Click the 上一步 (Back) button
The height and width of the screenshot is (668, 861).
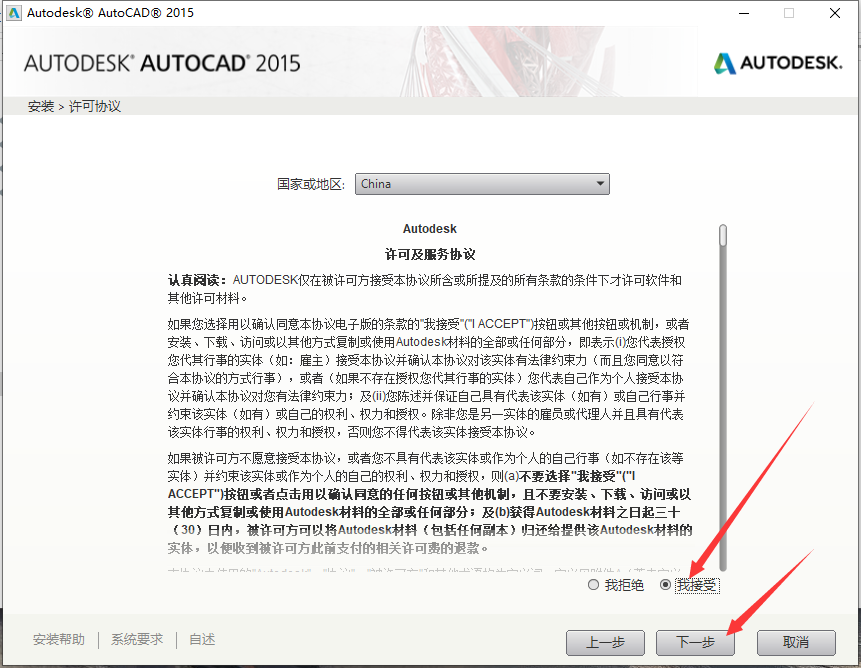tap(605, 642)
